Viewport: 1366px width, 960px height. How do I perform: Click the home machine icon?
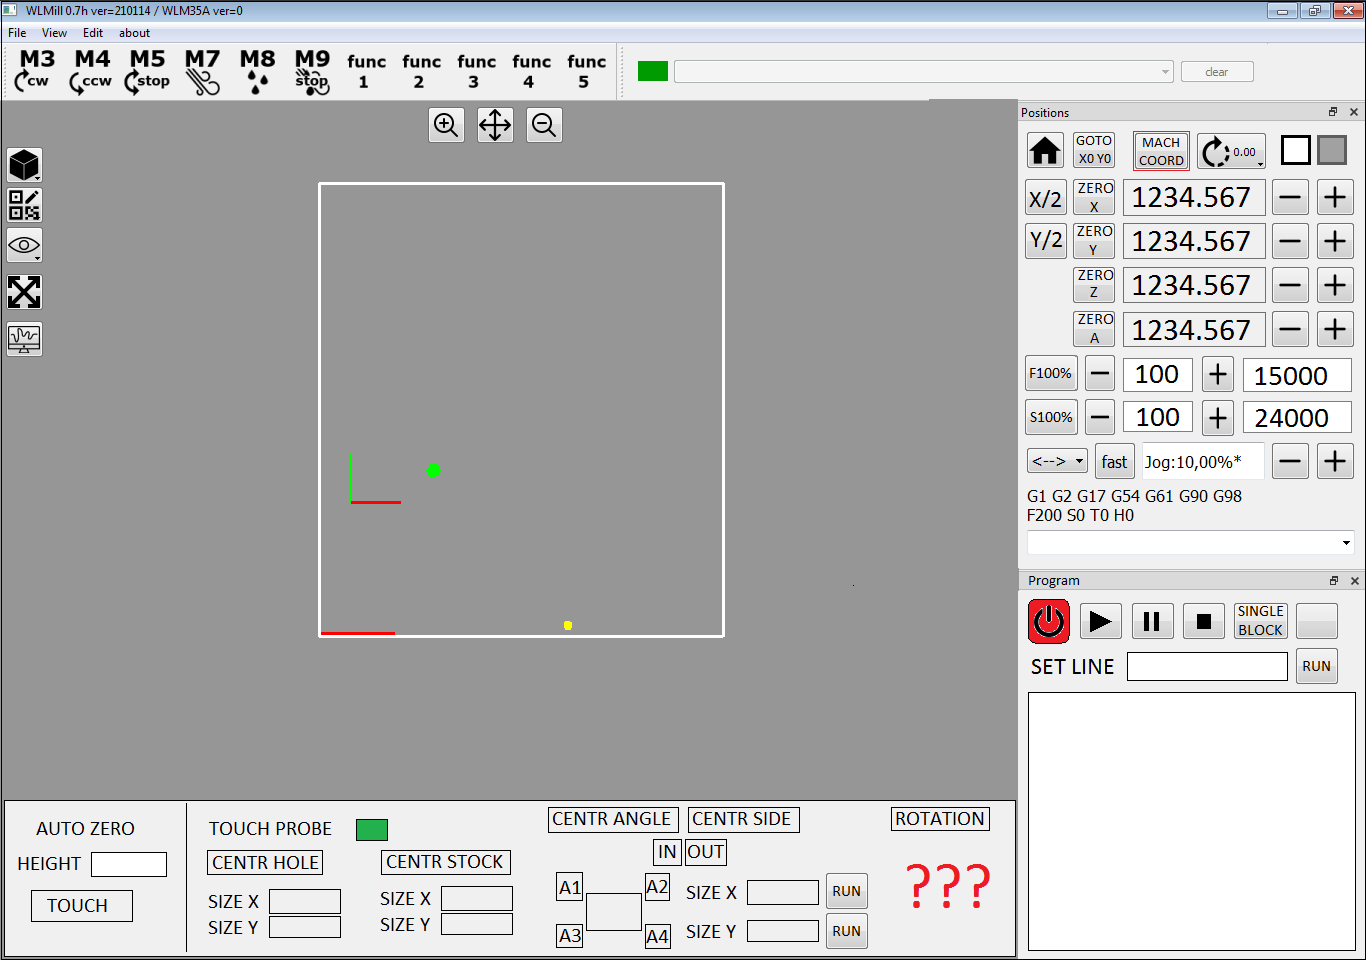coord(1045,151)
